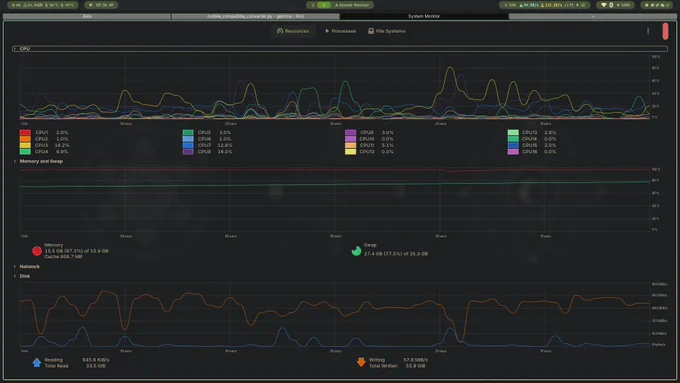Change the CPU4 green color swatch

click(25, 152)
